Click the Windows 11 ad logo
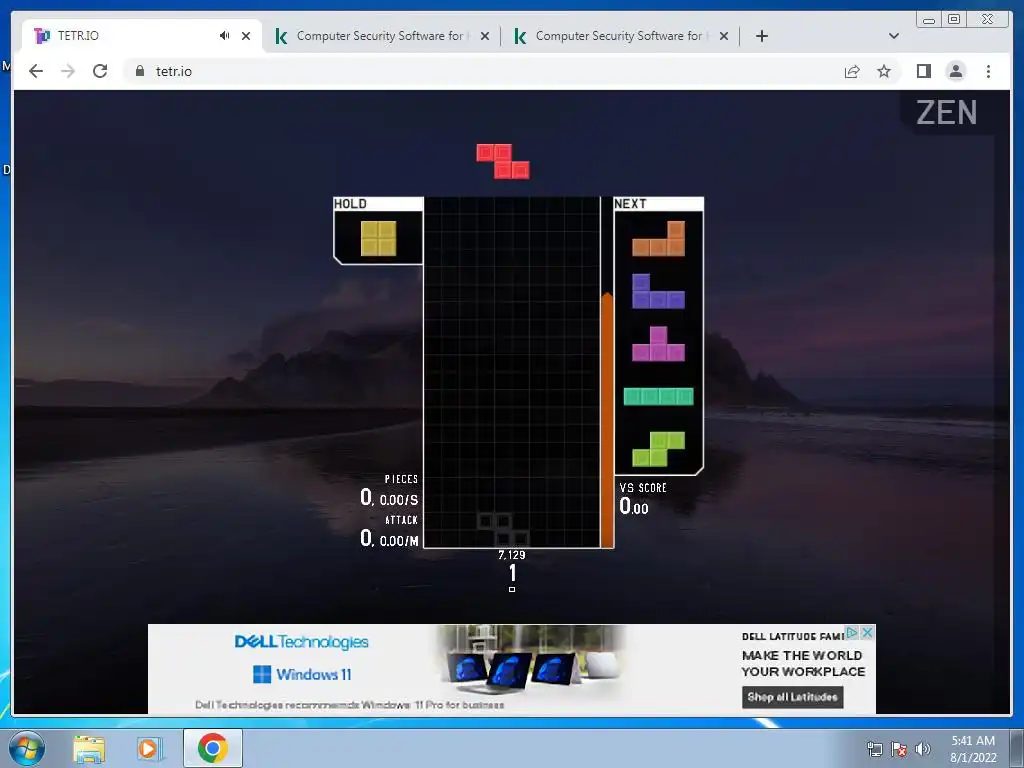This screenshot has width=1024, height=768. [302, 674]
